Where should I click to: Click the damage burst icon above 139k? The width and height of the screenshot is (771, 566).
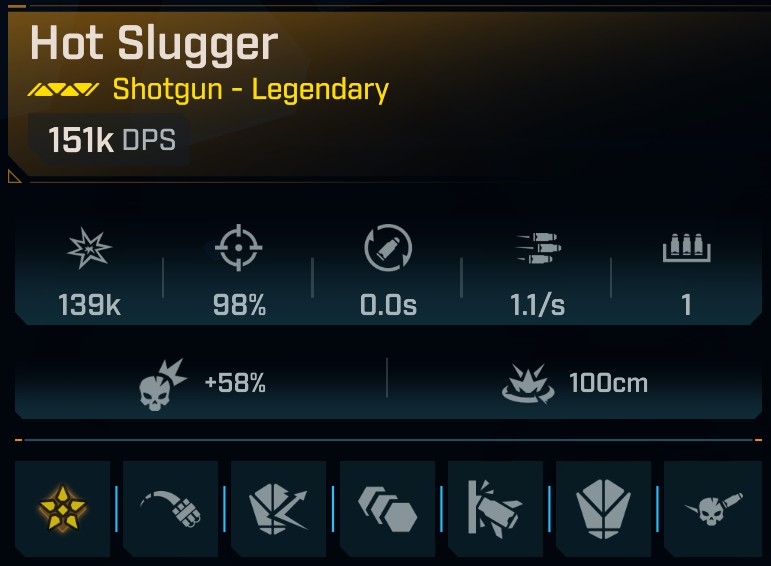[89, 248]
